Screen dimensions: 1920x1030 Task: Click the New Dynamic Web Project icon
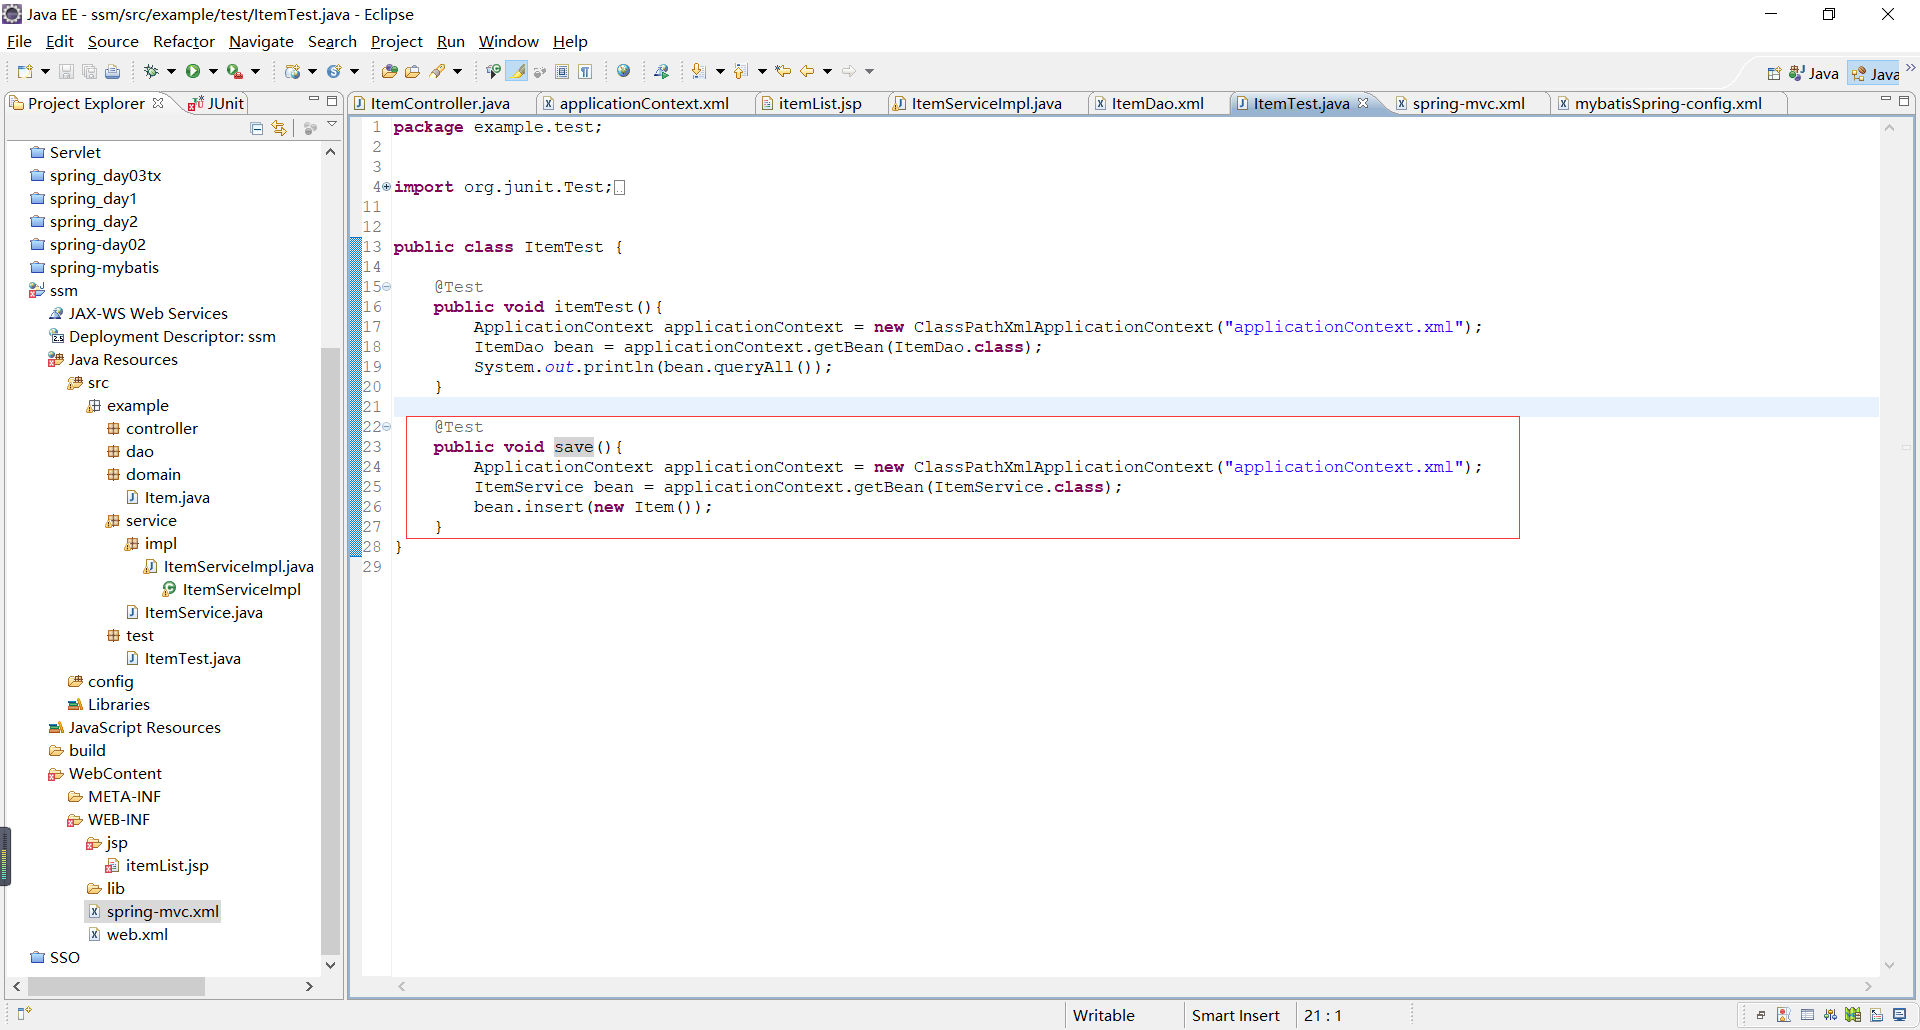293,71
